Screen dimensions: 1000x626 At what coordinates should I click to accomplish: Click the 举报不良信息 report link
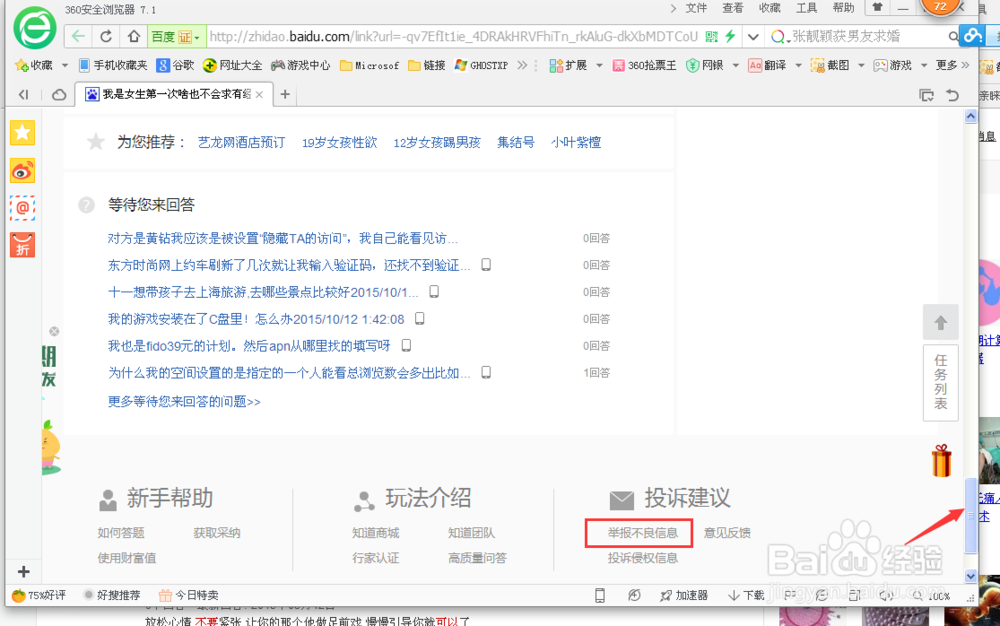[637, 533]
